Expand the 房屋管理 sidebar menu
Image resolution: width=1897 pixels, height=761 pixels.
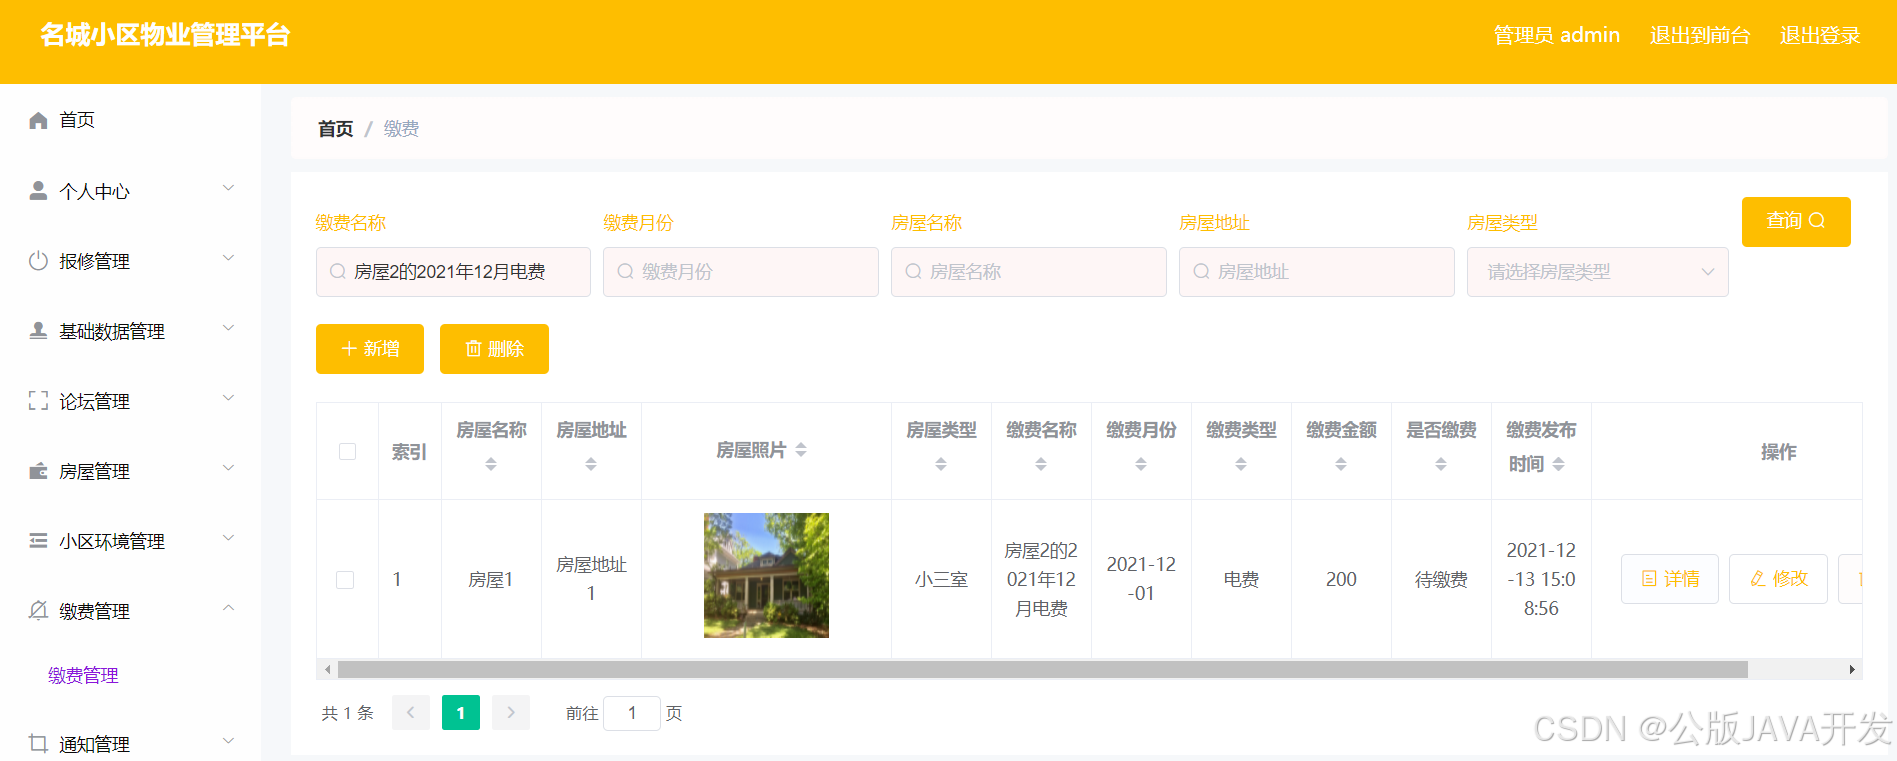tap(228, 468)
